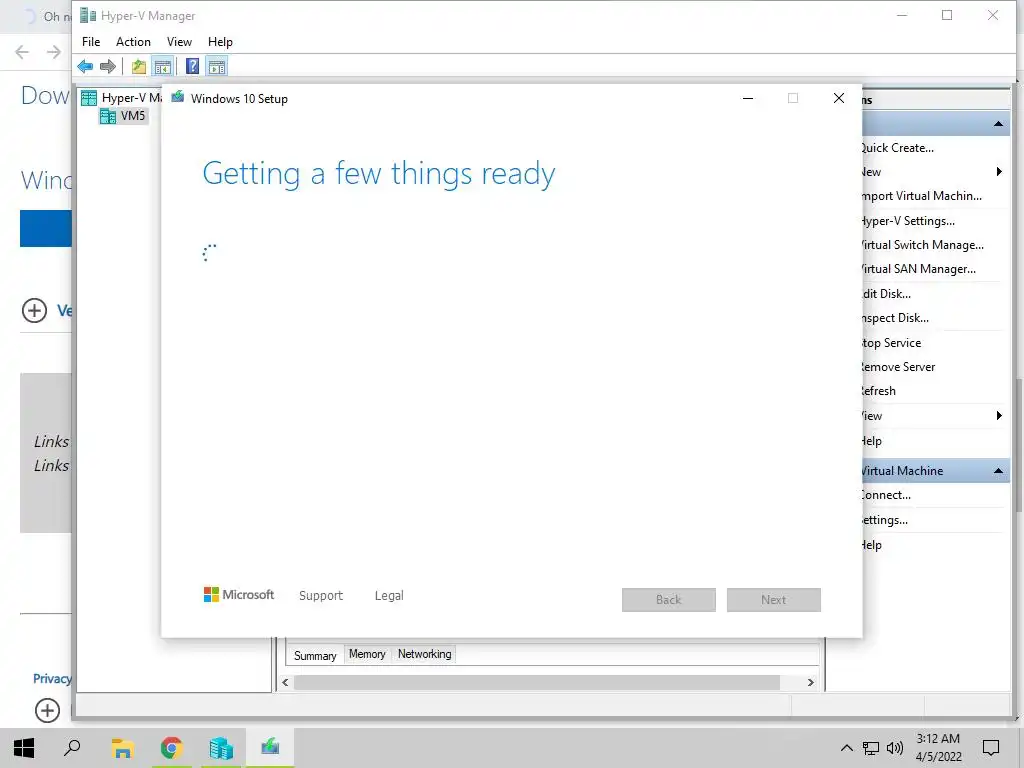The height and width of the screenshot is (768, 1024).
Task: Click the Privacy link in browser page
Action: click(x=52, y=679)
